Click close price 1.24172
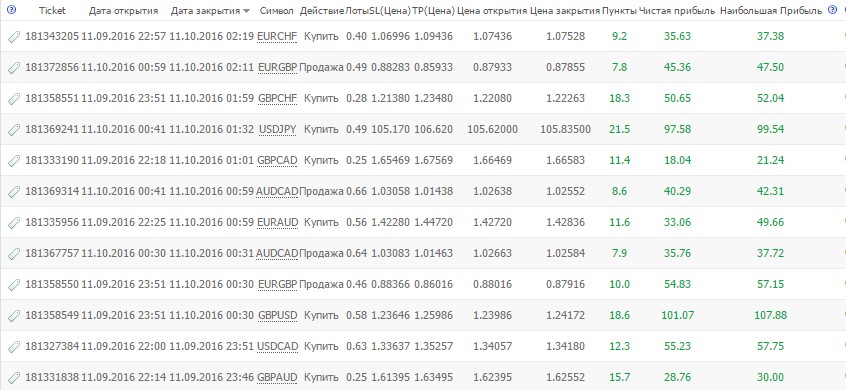The height and width of the screenshot is (390, 846). [x=565, y=315]
